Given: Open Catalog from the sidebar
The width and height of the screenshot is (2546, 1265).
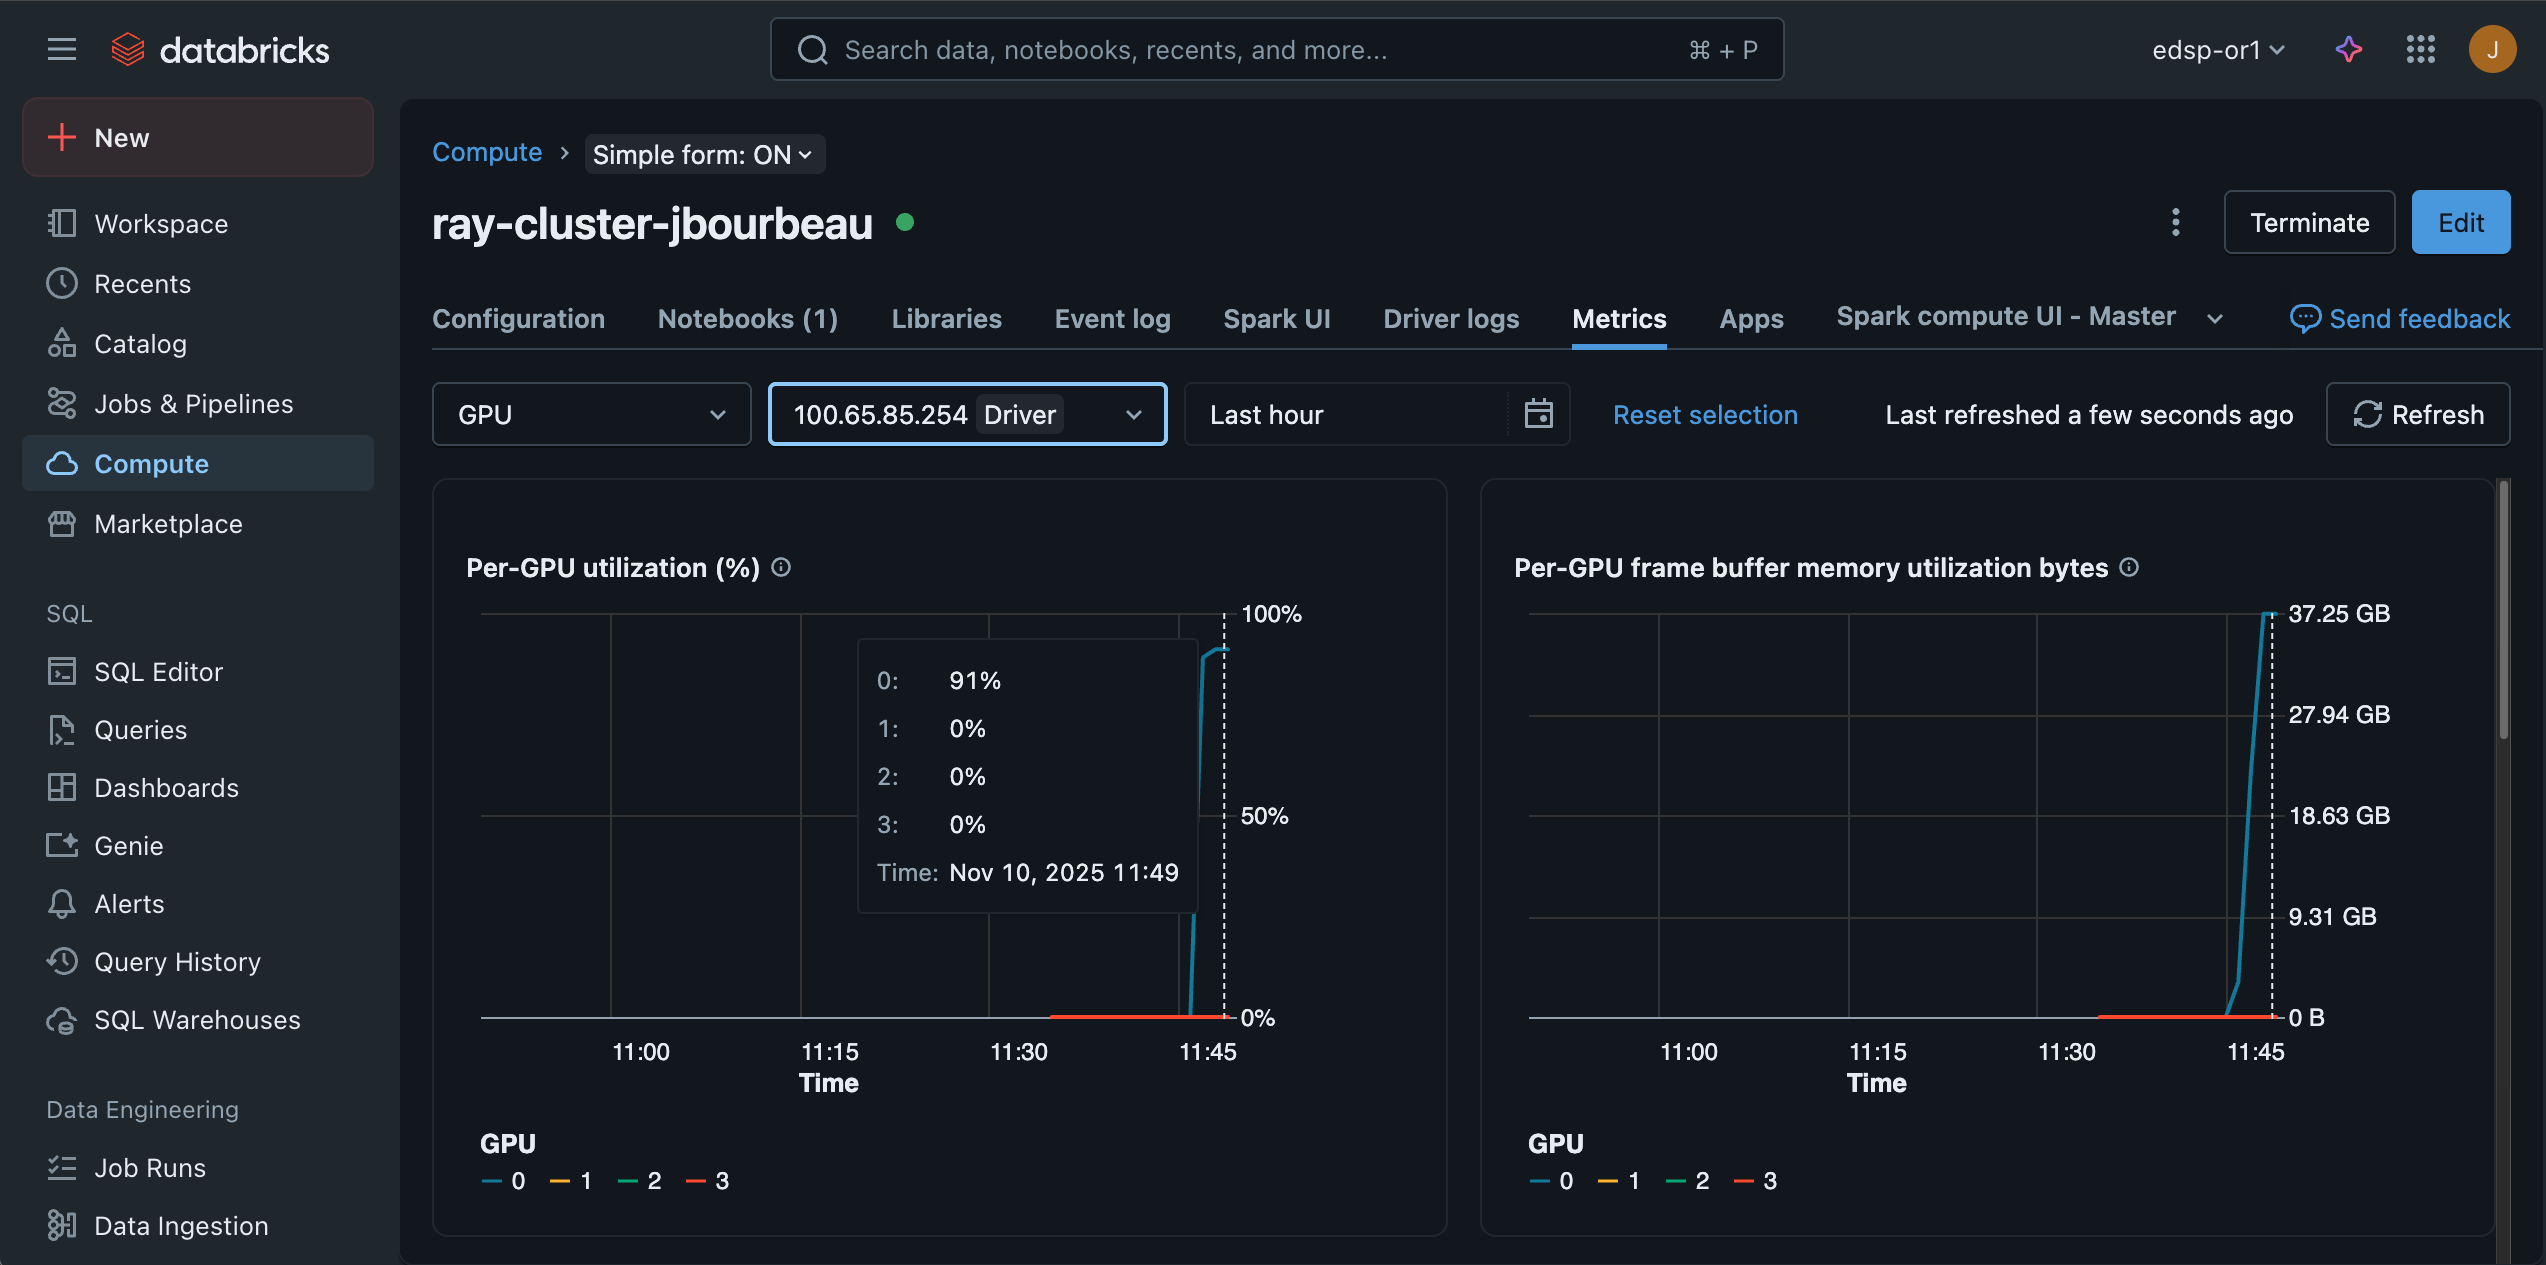Looking at the screenshot, I should point(140,344).
